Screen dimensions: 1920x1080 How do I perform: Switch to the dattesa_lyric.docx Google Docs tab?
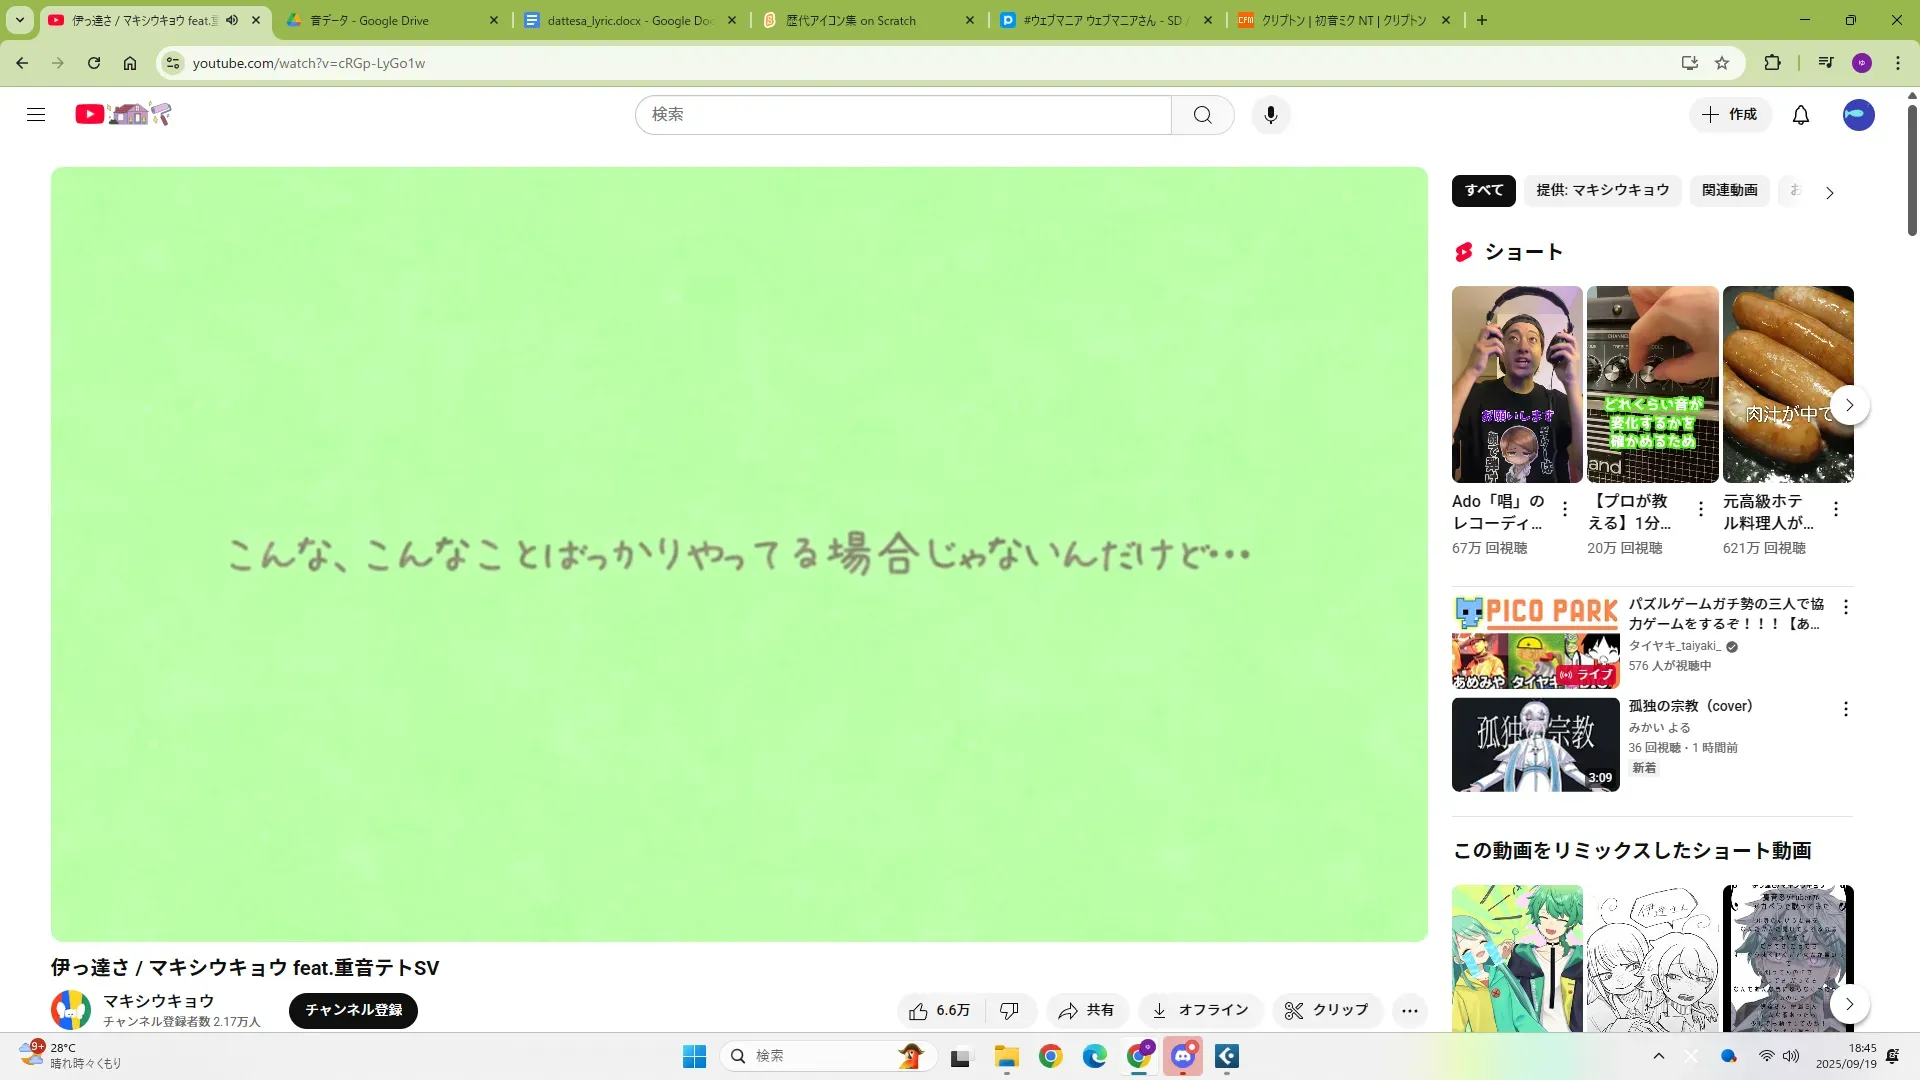point(630,20)
